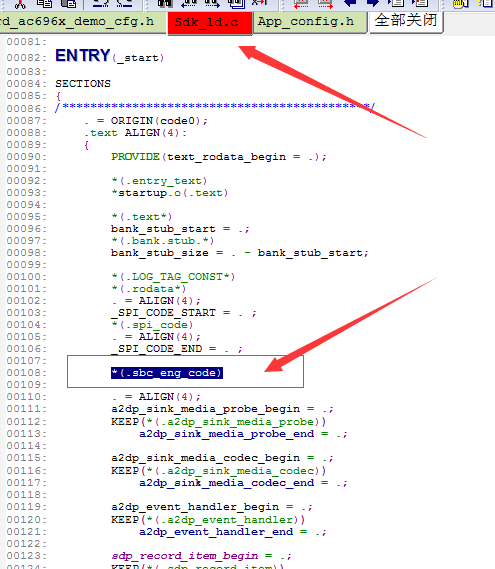Click the *startup.o(.text) line
Image resolution: width=495 pixels, height=569 pixels.
tap(170, 193)
